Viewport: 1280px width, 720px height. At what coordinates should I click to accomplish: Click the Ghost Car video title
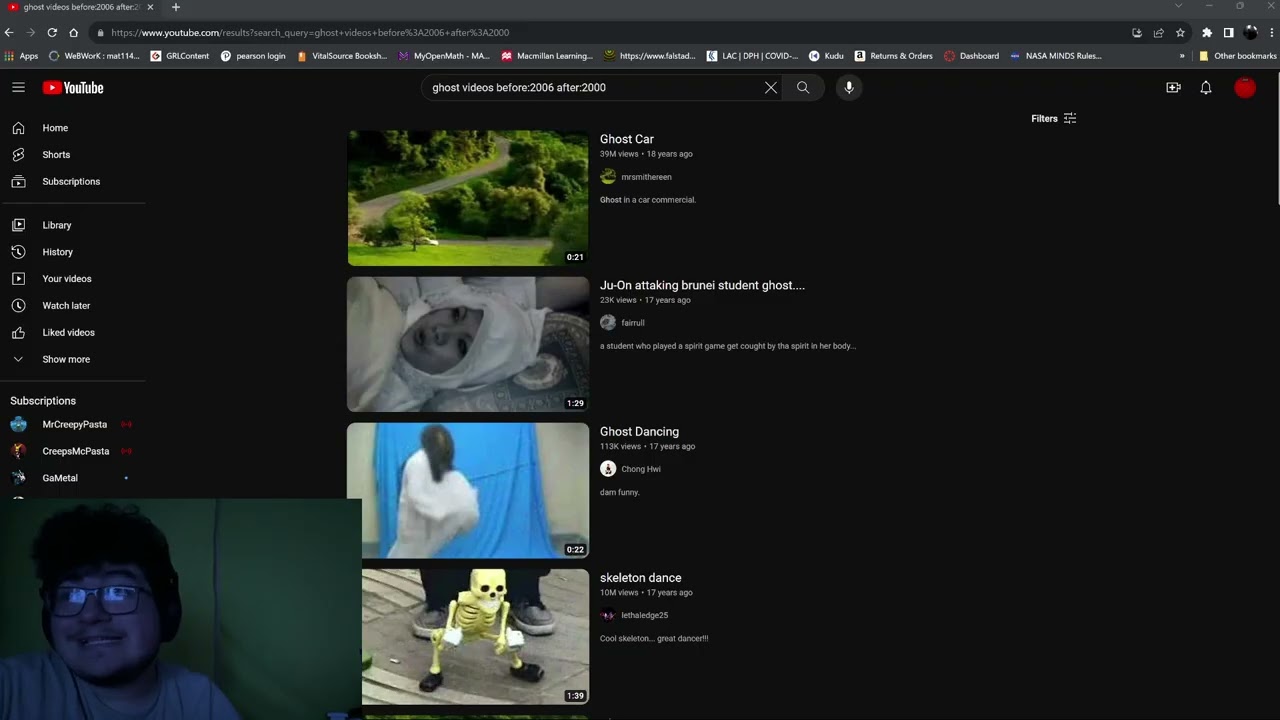pos(627,139)
